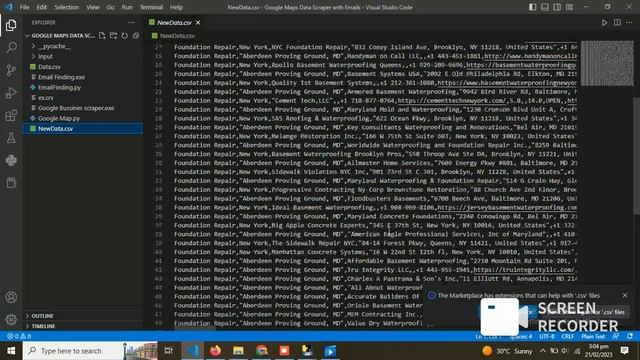Open the notifications bell in status bar
Viewport: 640px width, 360px height.
[x=630, y=336]
